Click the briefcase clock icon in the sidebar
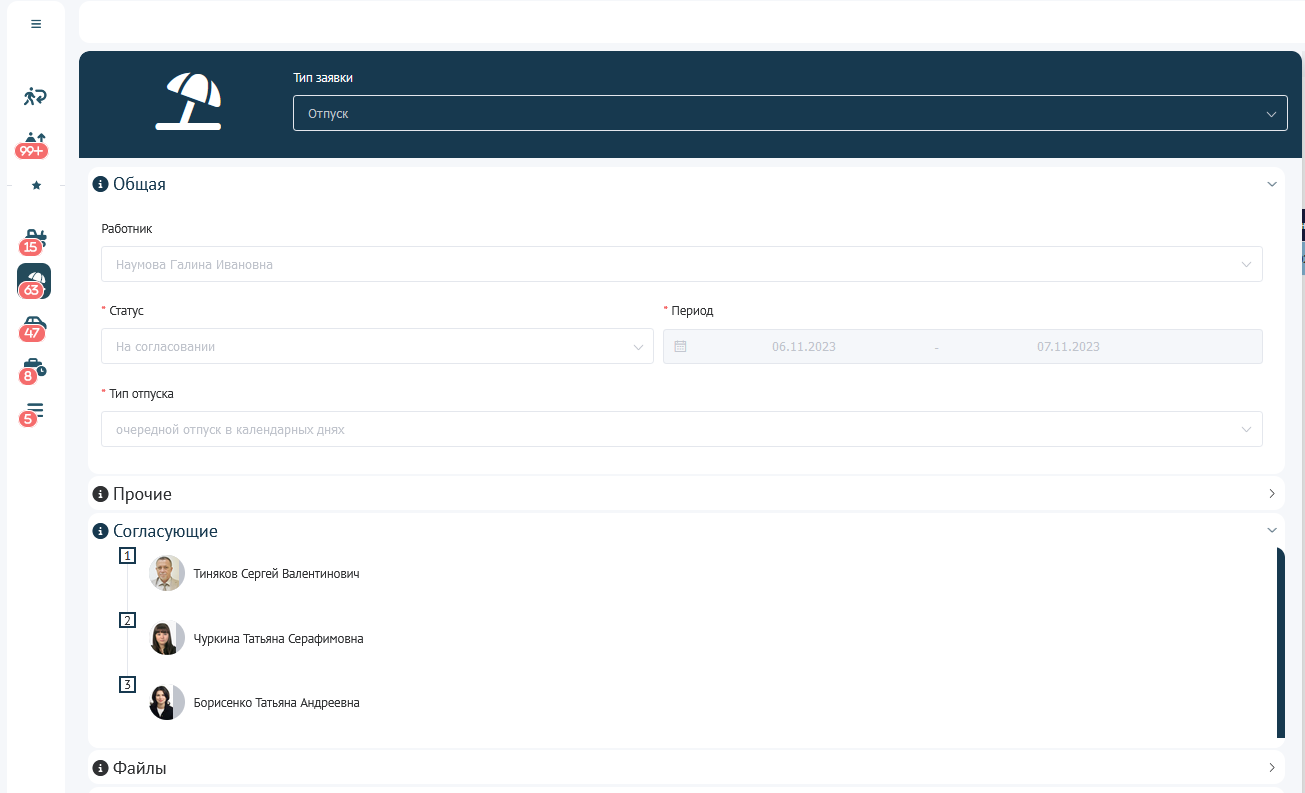1305x793 pixels. (x=34, y=369)
